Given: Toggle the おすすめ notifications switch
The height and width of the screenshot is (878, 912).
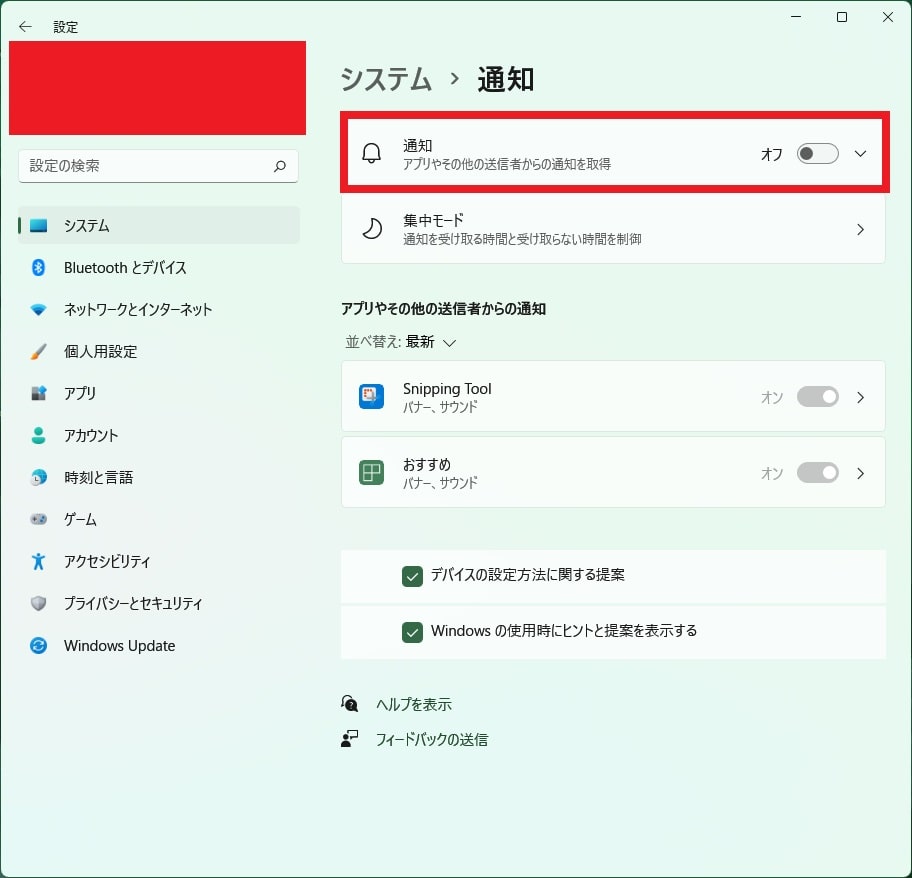Looking at the screenshot, I should coord(817,472).
